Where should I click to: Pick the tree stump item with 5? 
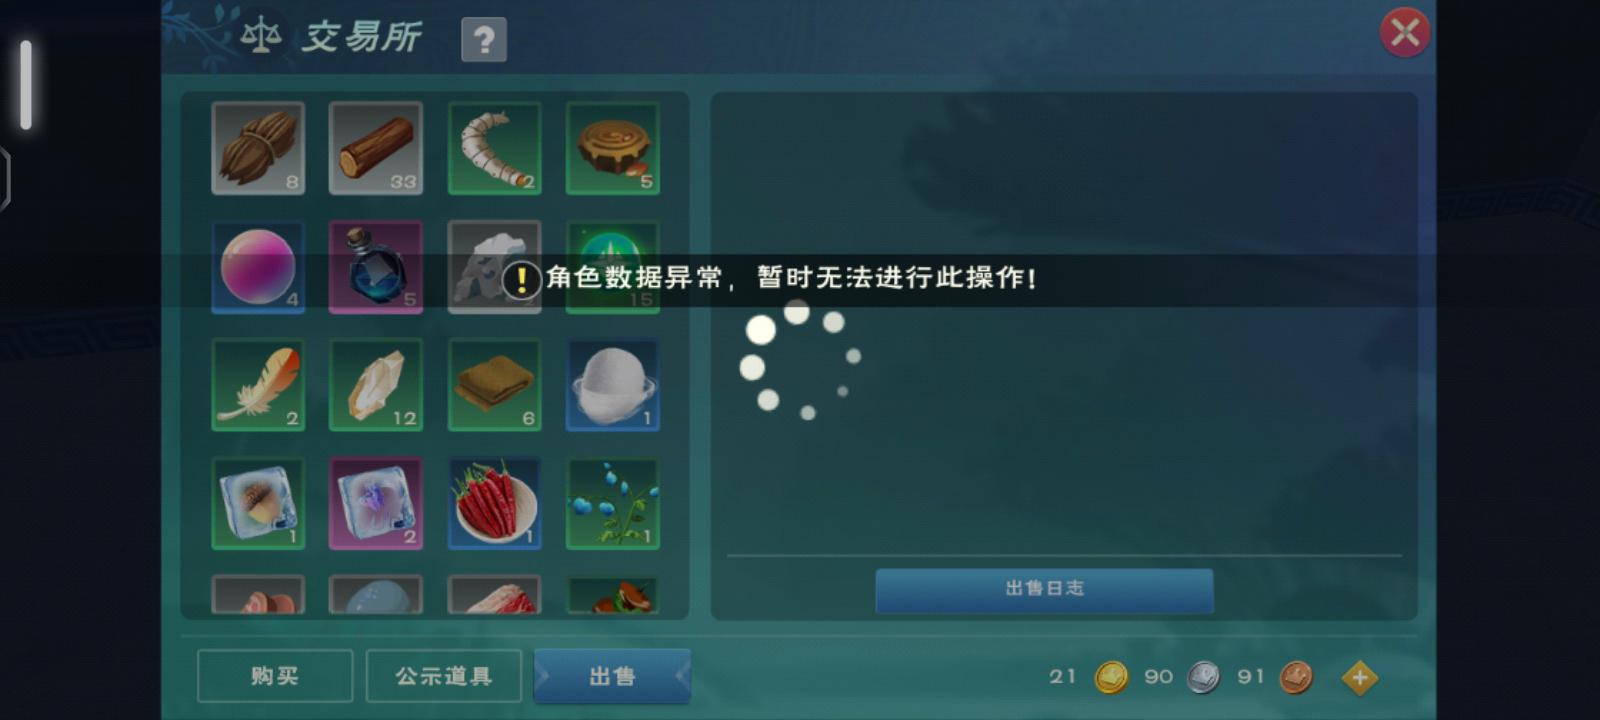(x=613, y=148)
